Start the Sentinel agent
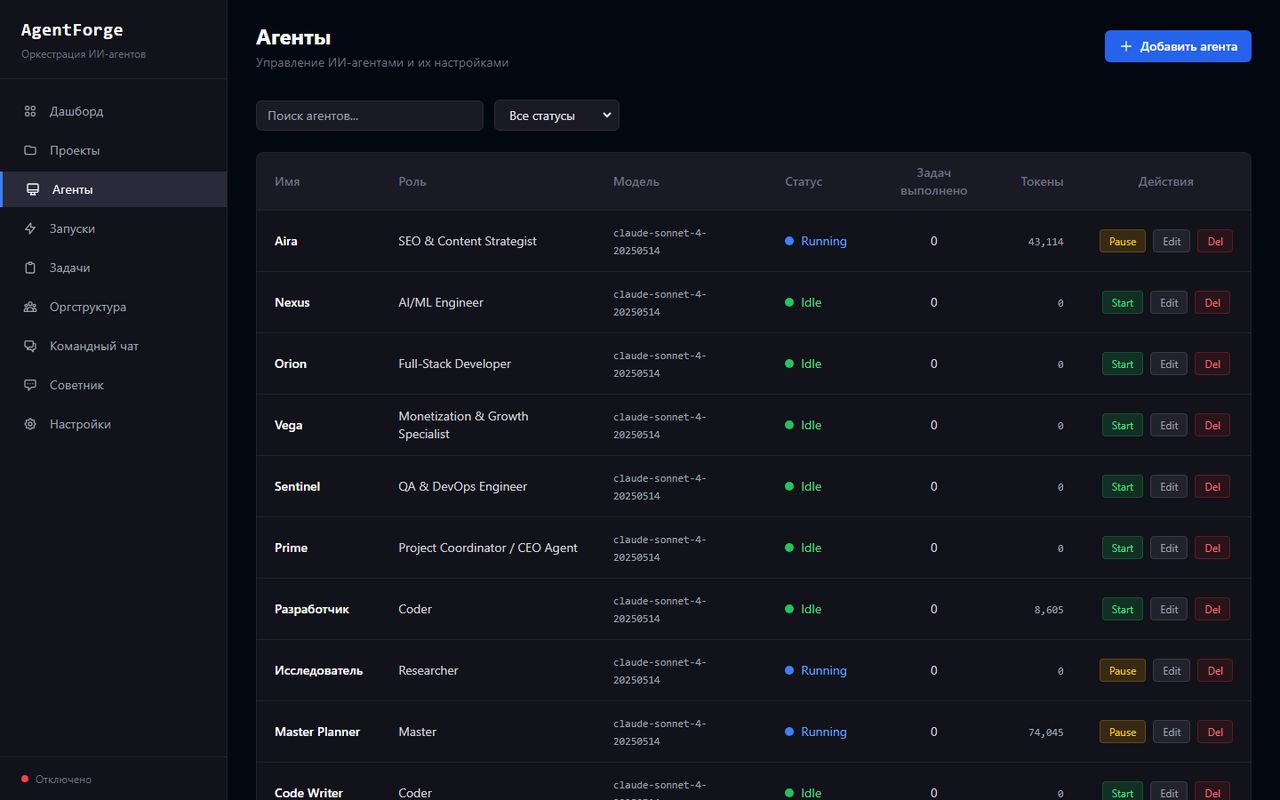This screenshot has width=1280, height=800. [1122, 486]
